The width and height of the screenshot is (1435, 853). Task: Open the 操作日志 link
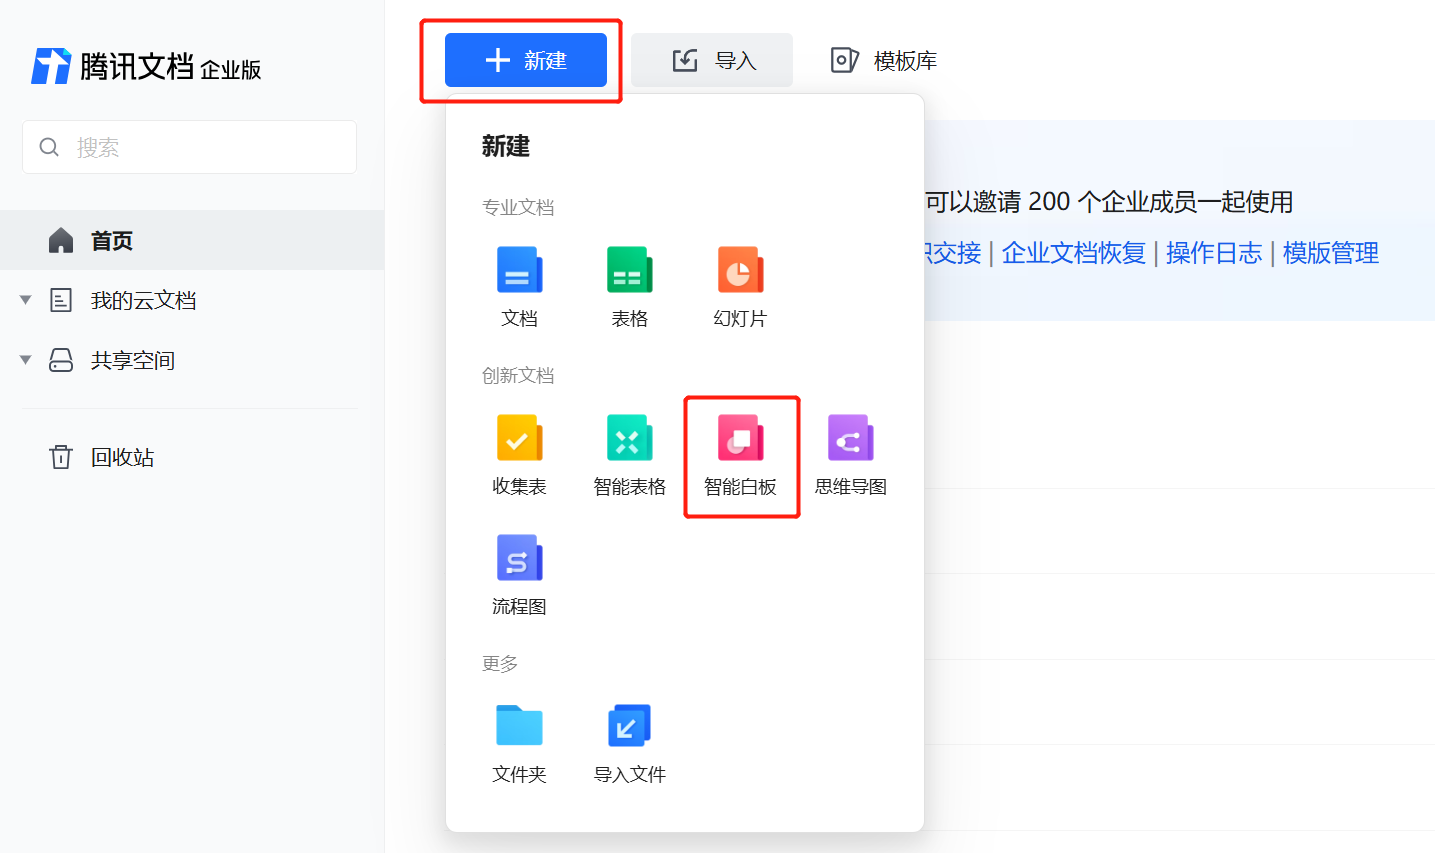(x=1213, y=253)
